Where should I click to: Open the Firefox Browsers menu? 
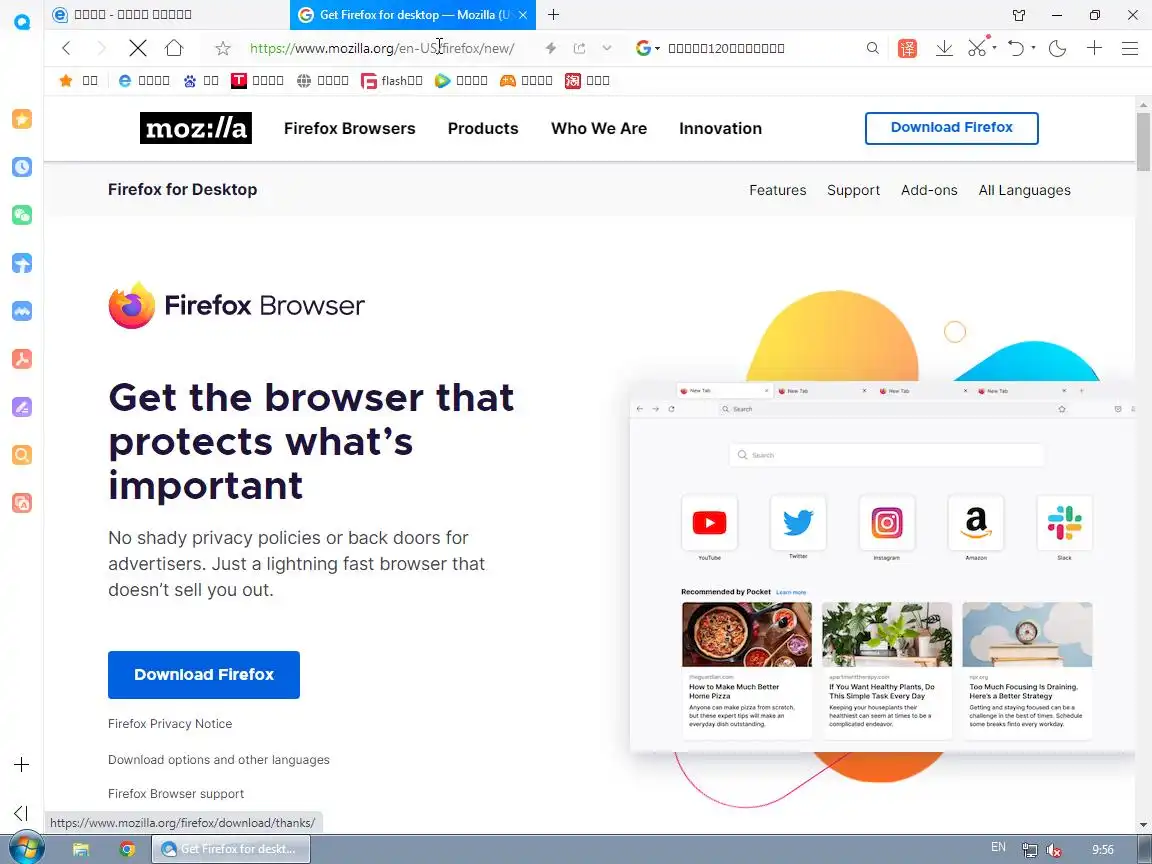coord(350,129)
